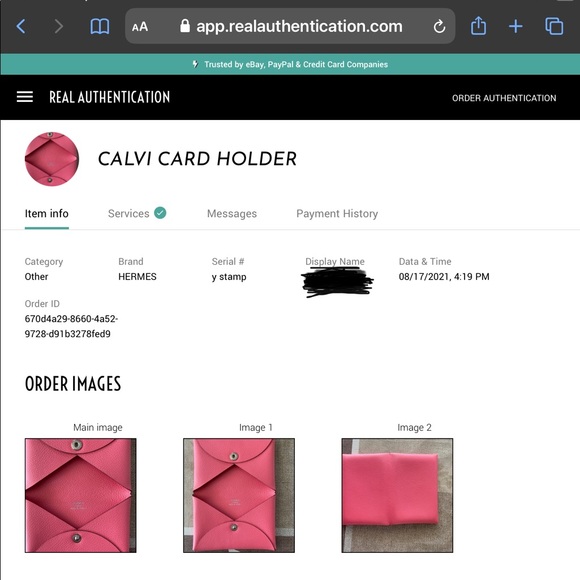Open the AA reader text options

140,27
